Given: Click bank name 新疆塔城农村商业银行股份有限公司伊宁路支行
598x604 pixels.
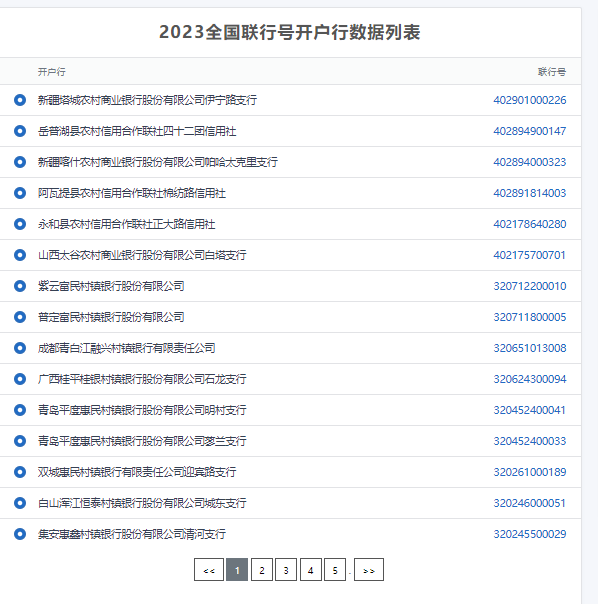Looking at the screenshot, I should tap(147, 100).
